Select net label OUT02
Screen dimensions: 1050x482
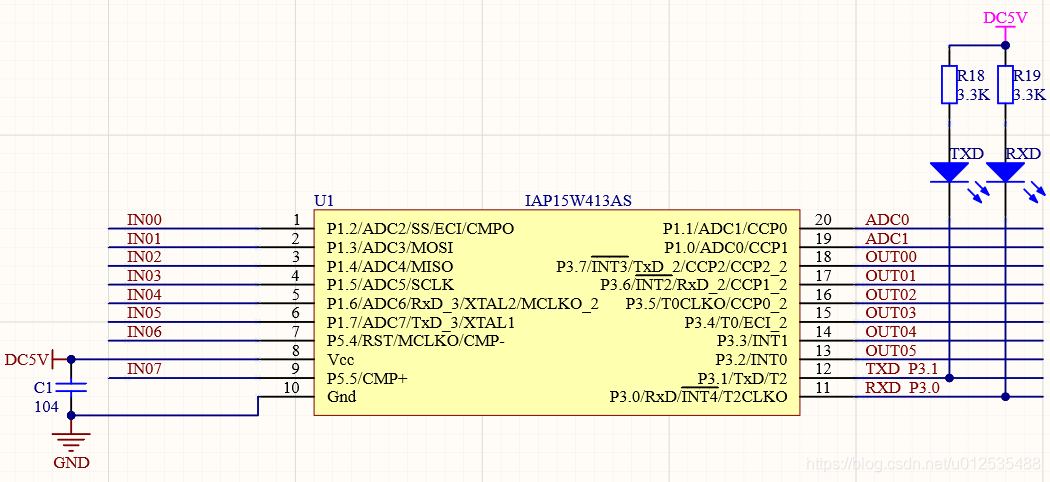tap(891, 295)
